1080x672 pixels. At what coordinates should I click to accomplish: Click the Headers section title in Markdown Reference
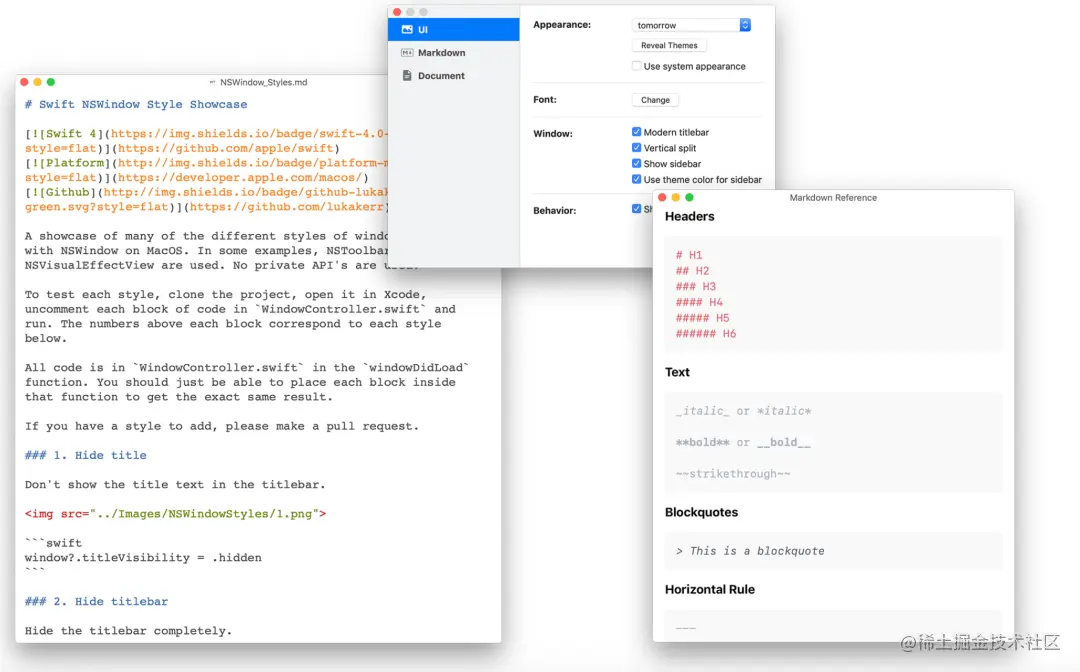(689, 216)
